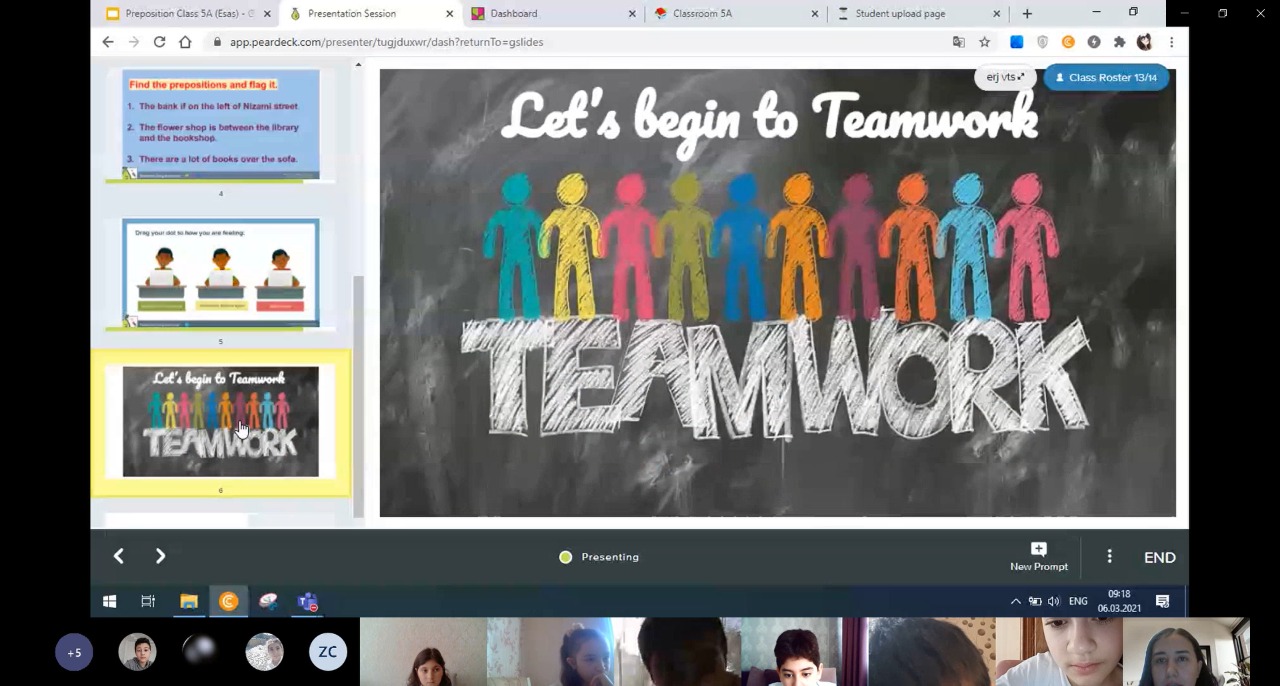
Task: Click the orange C extension icon in toolbar
Action: 1068,42
